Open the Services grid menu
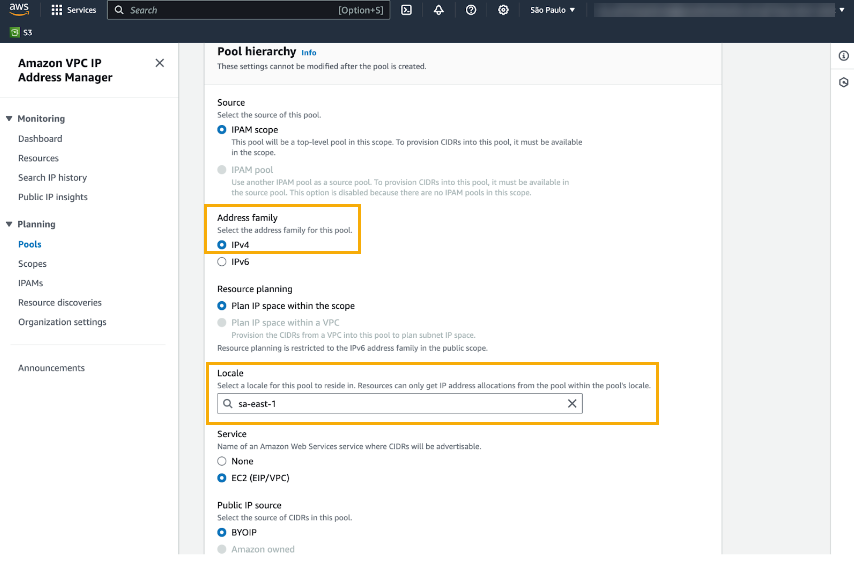This screenshot has height=564, width=854. pyautogui.click(x=74, y=10)
